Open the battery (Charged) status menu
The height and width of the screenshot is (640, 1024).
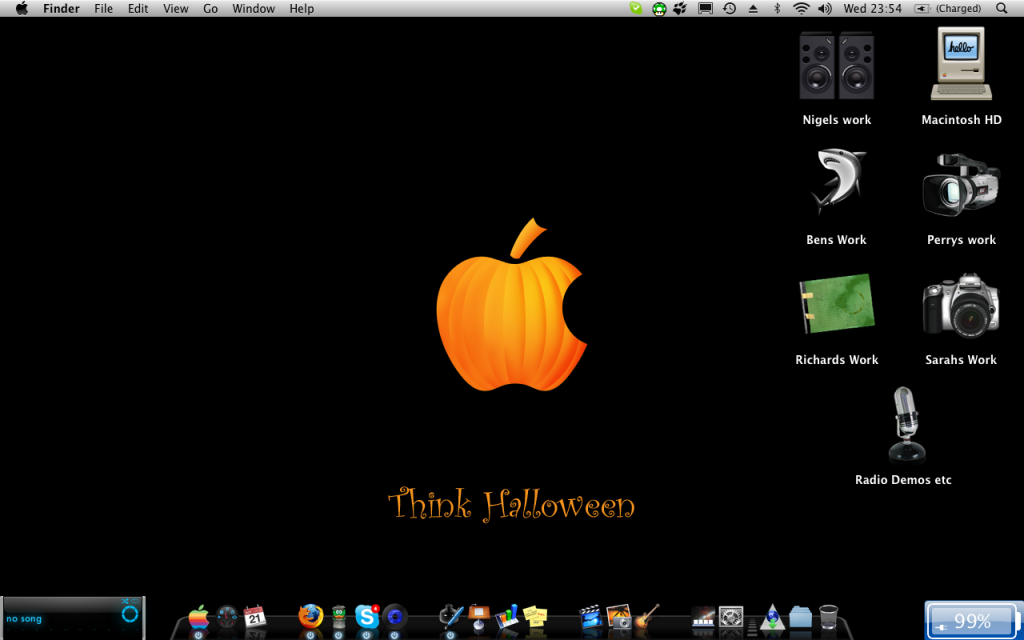[x=947, y=8]
